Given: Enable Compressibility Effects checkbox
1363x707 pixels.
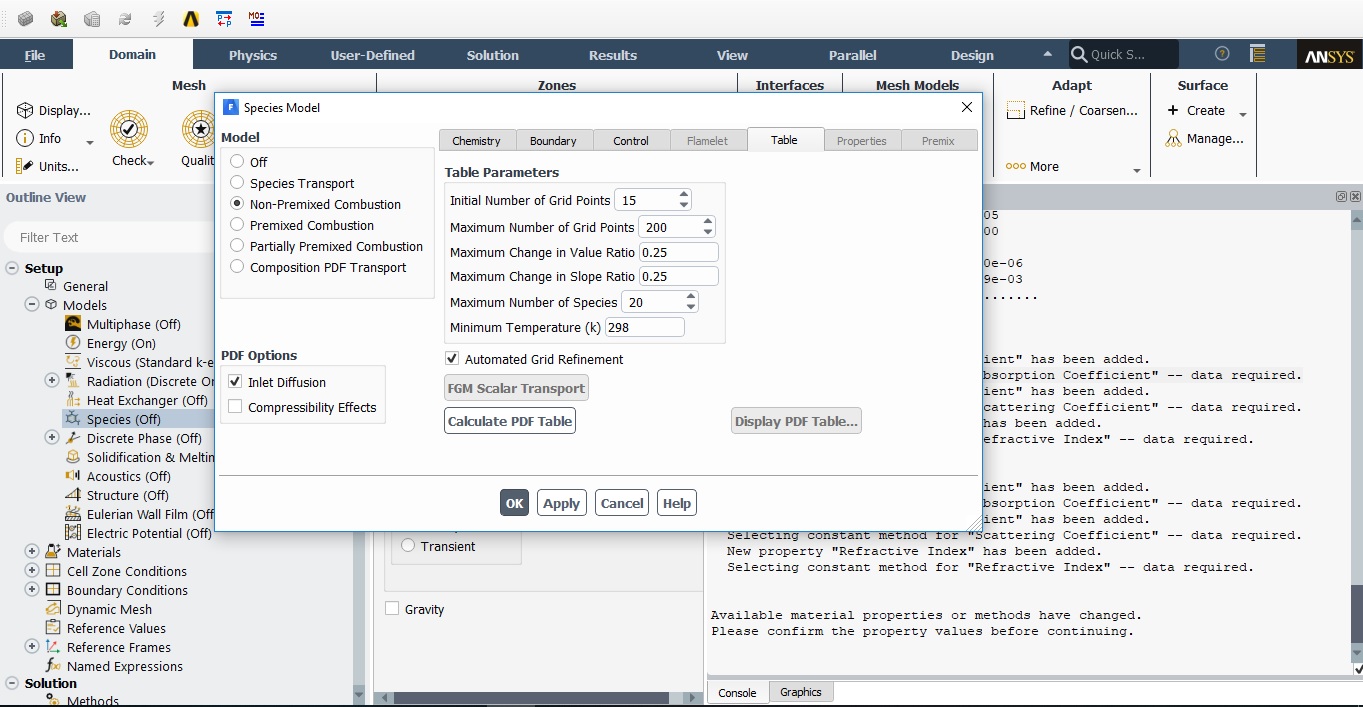Looking at the screenshot, I should coord(235,407).
